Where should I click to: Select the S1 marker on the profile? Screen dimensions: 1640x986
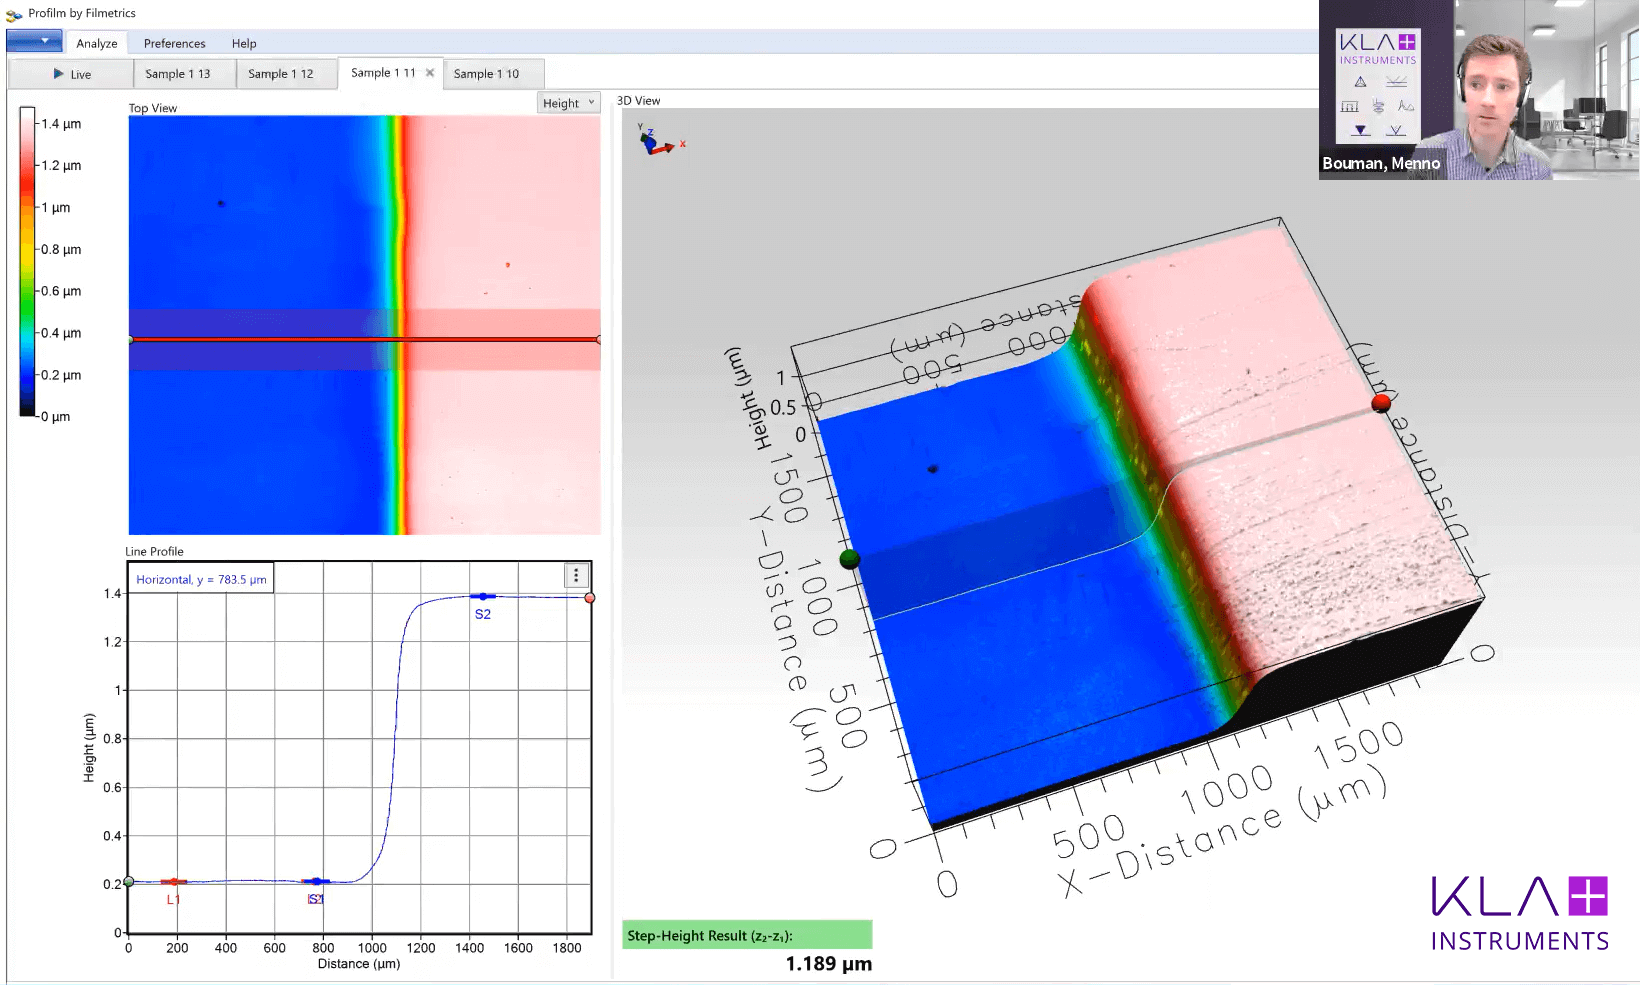[x=316, y=882]
